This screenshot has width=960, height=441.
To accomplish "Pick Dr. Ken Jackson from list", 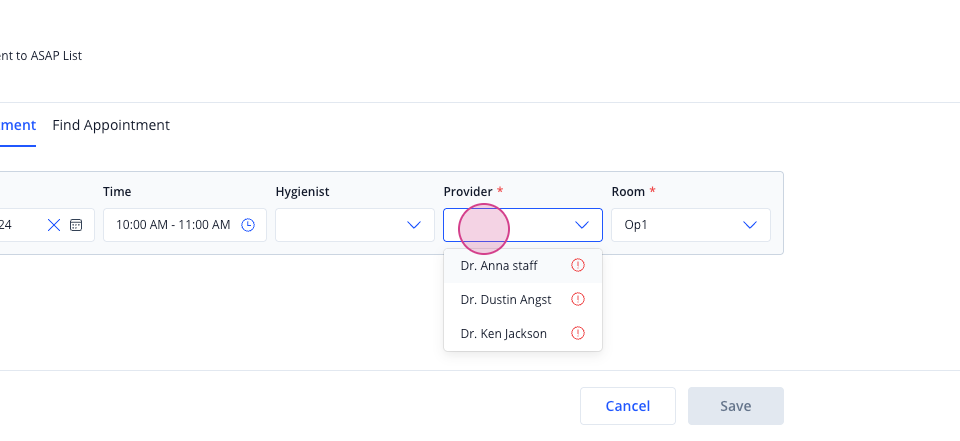I will pos(523,333).
